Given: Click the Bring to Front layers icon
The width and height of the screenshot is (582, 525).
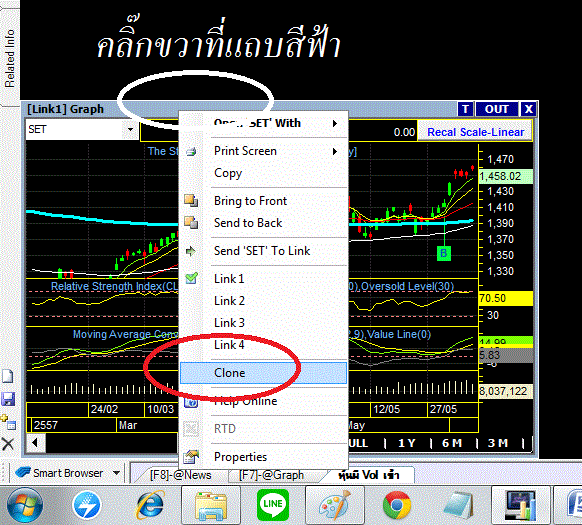Looking at the screenshot, I should click(x=191, y=201).
